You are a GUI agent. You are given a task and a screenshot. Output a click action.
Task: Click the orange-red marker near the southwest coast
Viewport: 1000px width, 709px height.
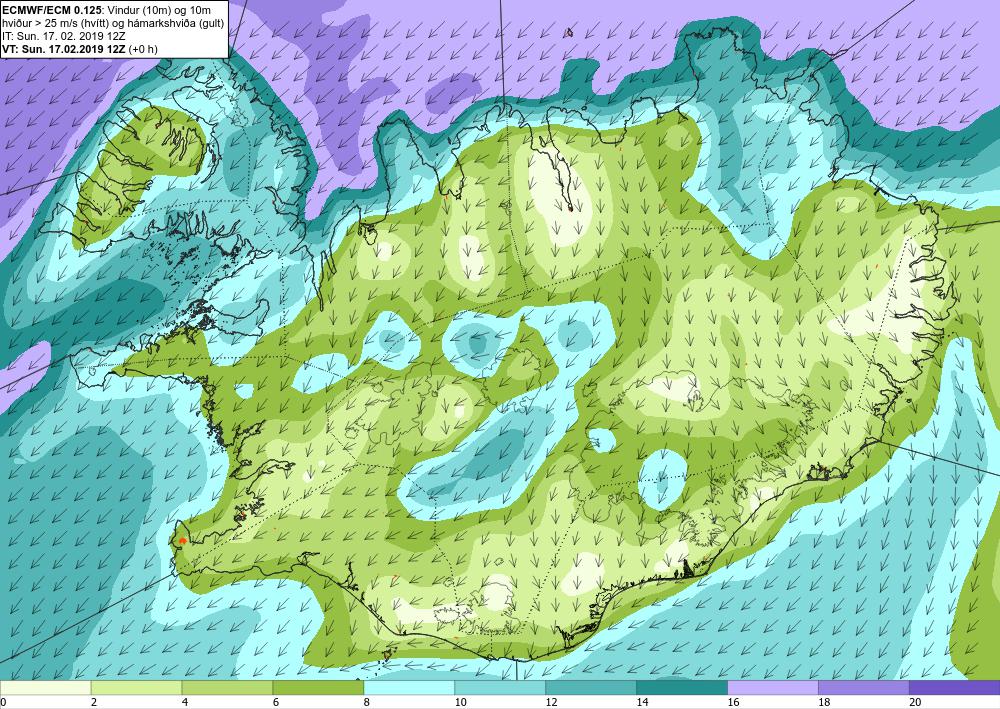click(183, 540)
